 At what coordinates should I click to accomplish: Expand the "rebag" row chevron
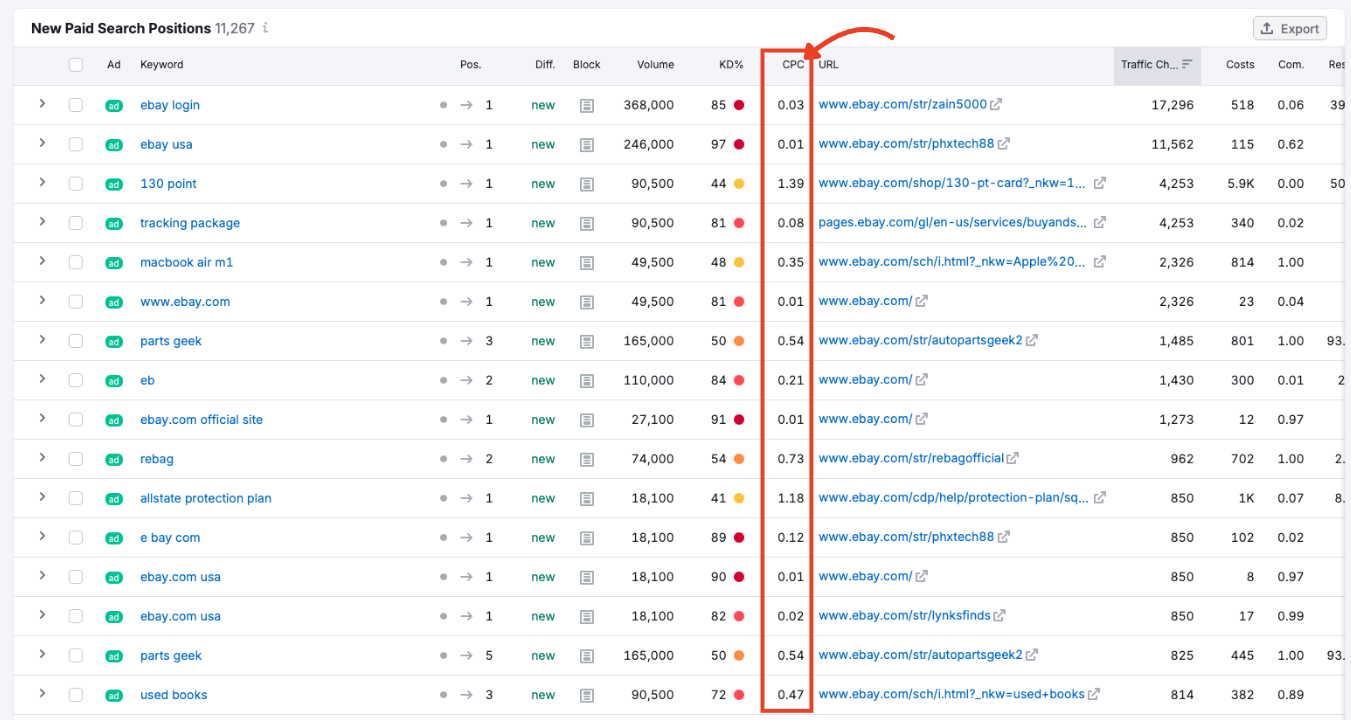pos(42,458)
